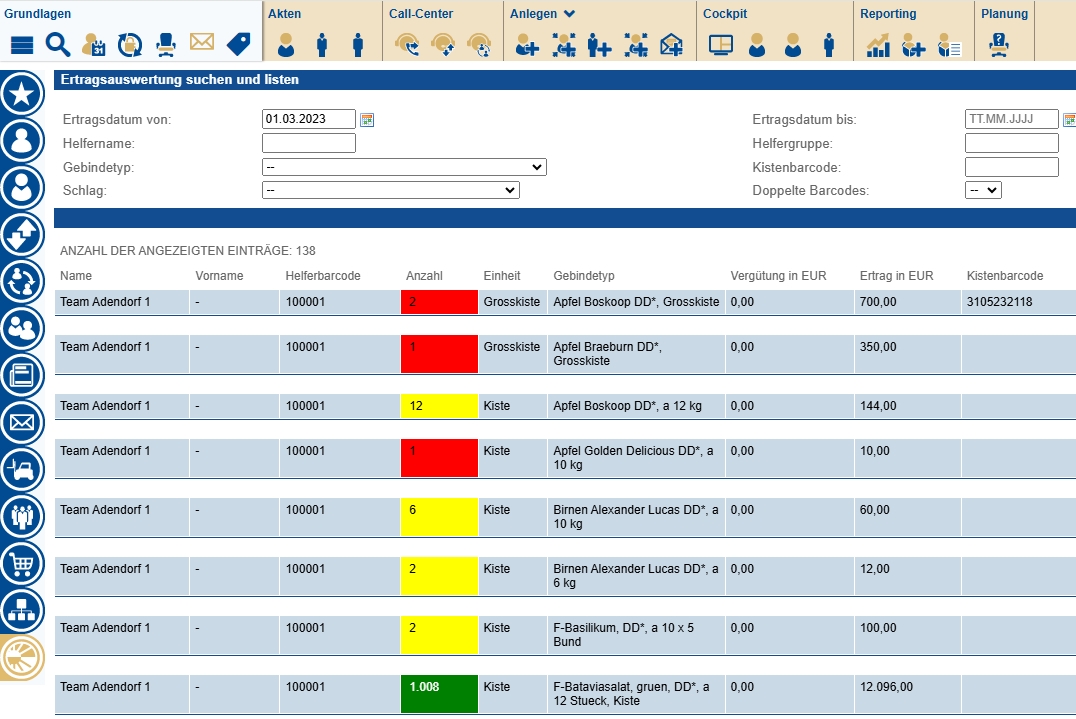Viewport: 1076px width, 719px height.
Task: Click the Einheit column header
Action: 502,276
